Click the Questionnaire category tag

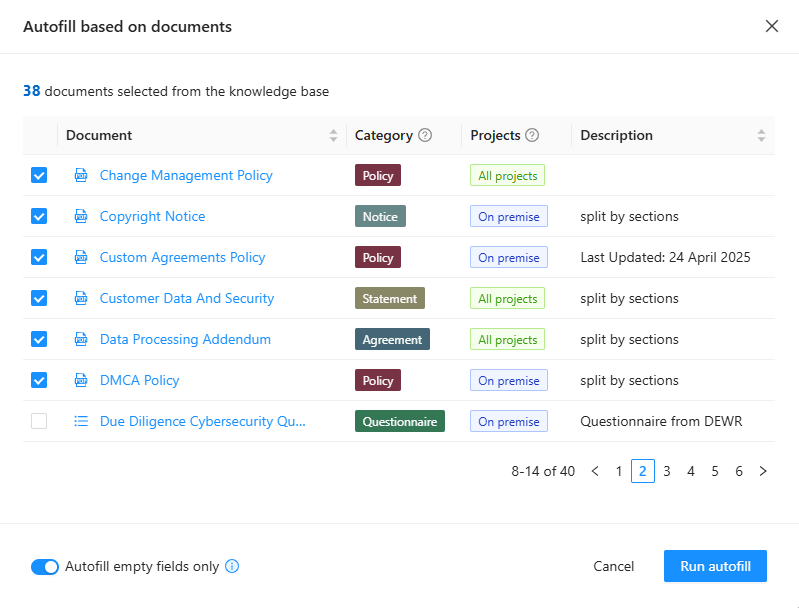(x=399, y=422)
